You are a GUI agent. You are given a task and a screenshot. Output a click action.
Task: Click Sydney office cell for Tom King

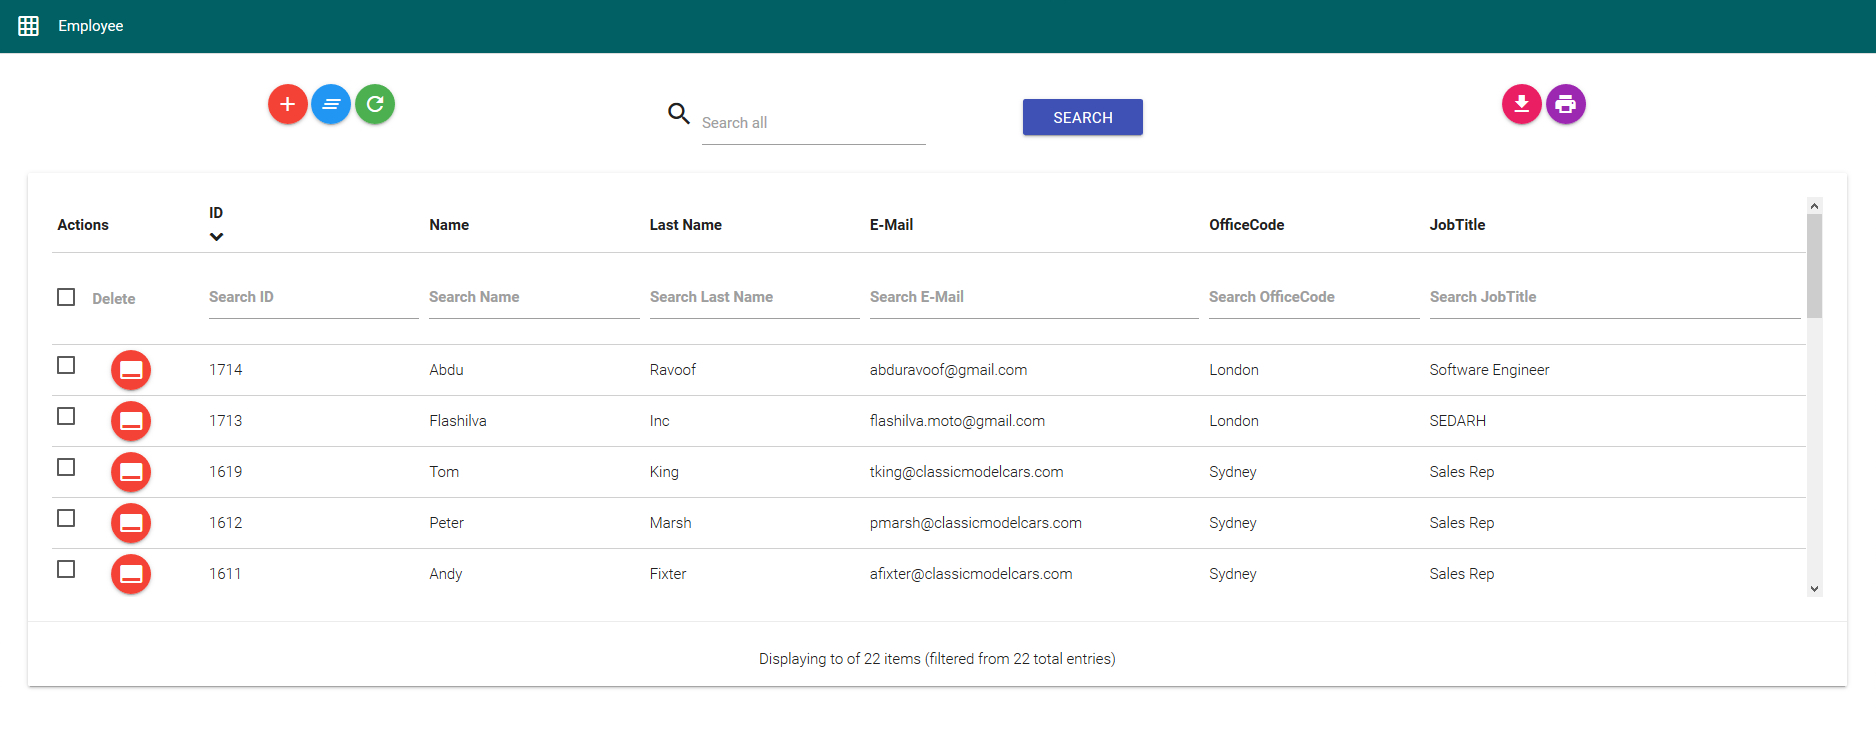coord(1233,472)
